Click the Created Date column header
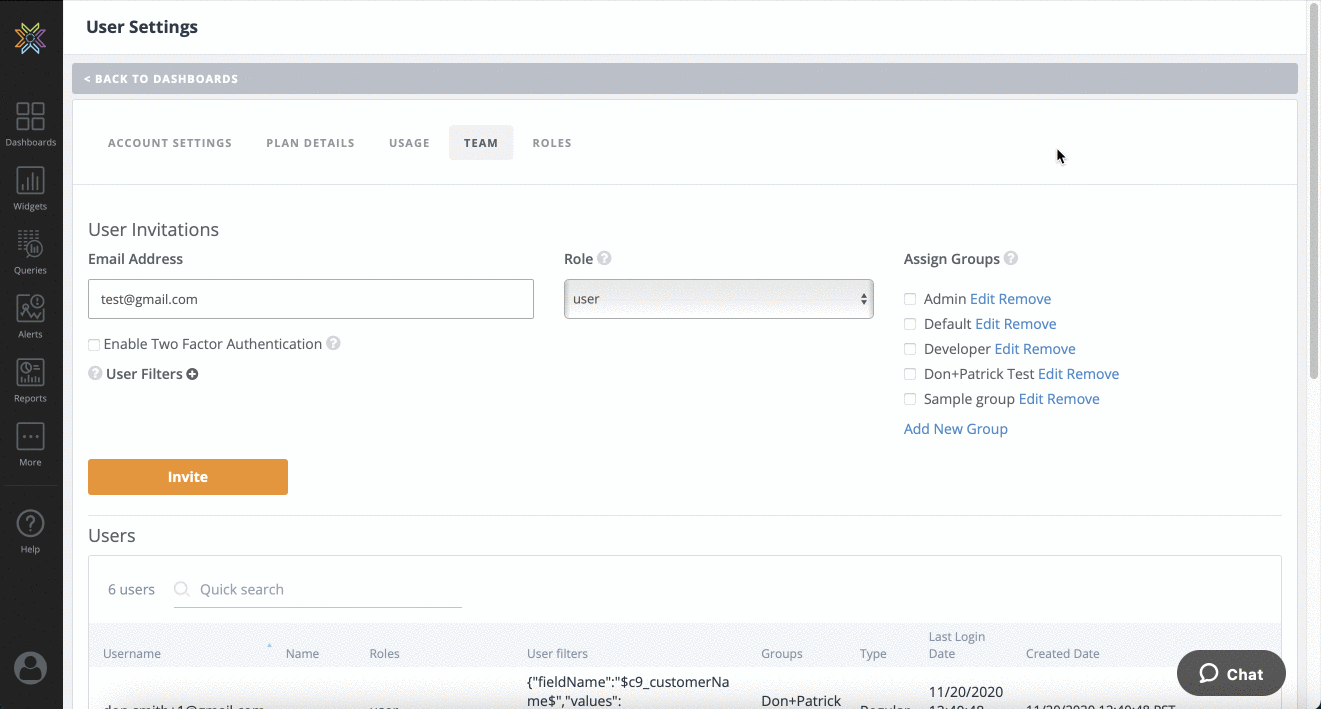Image resolution: width=1321 pixels, height=709 pixels. click(x=1062, y=654)
